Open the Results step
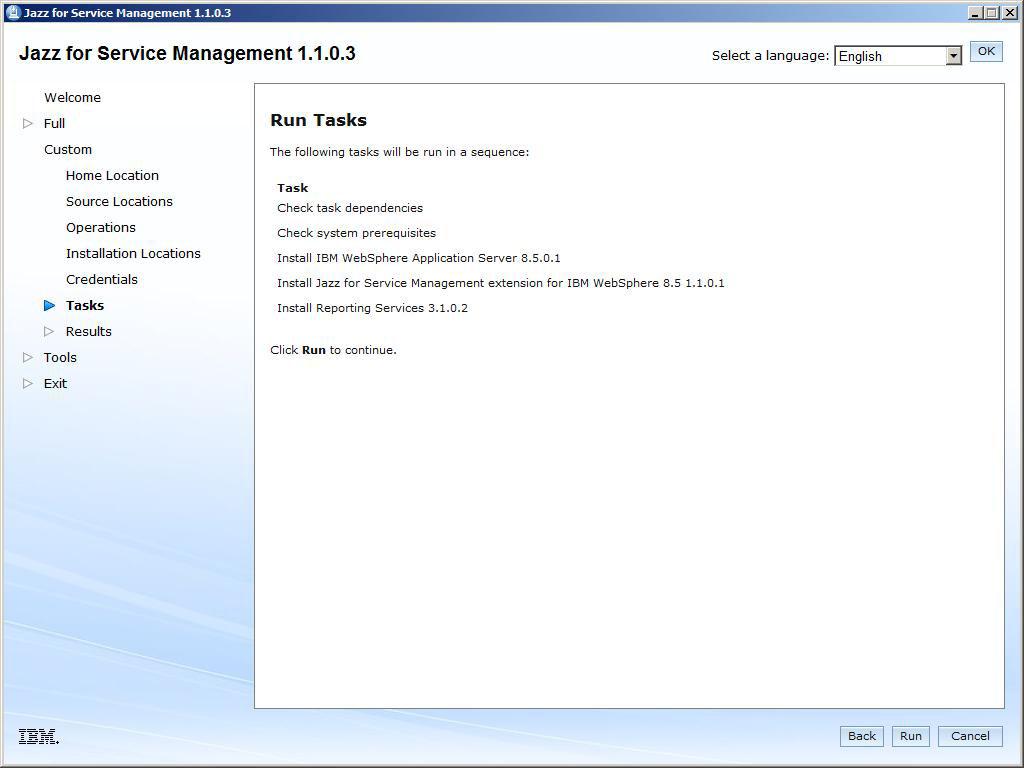 pyautogui.click(x=89, y=332)
